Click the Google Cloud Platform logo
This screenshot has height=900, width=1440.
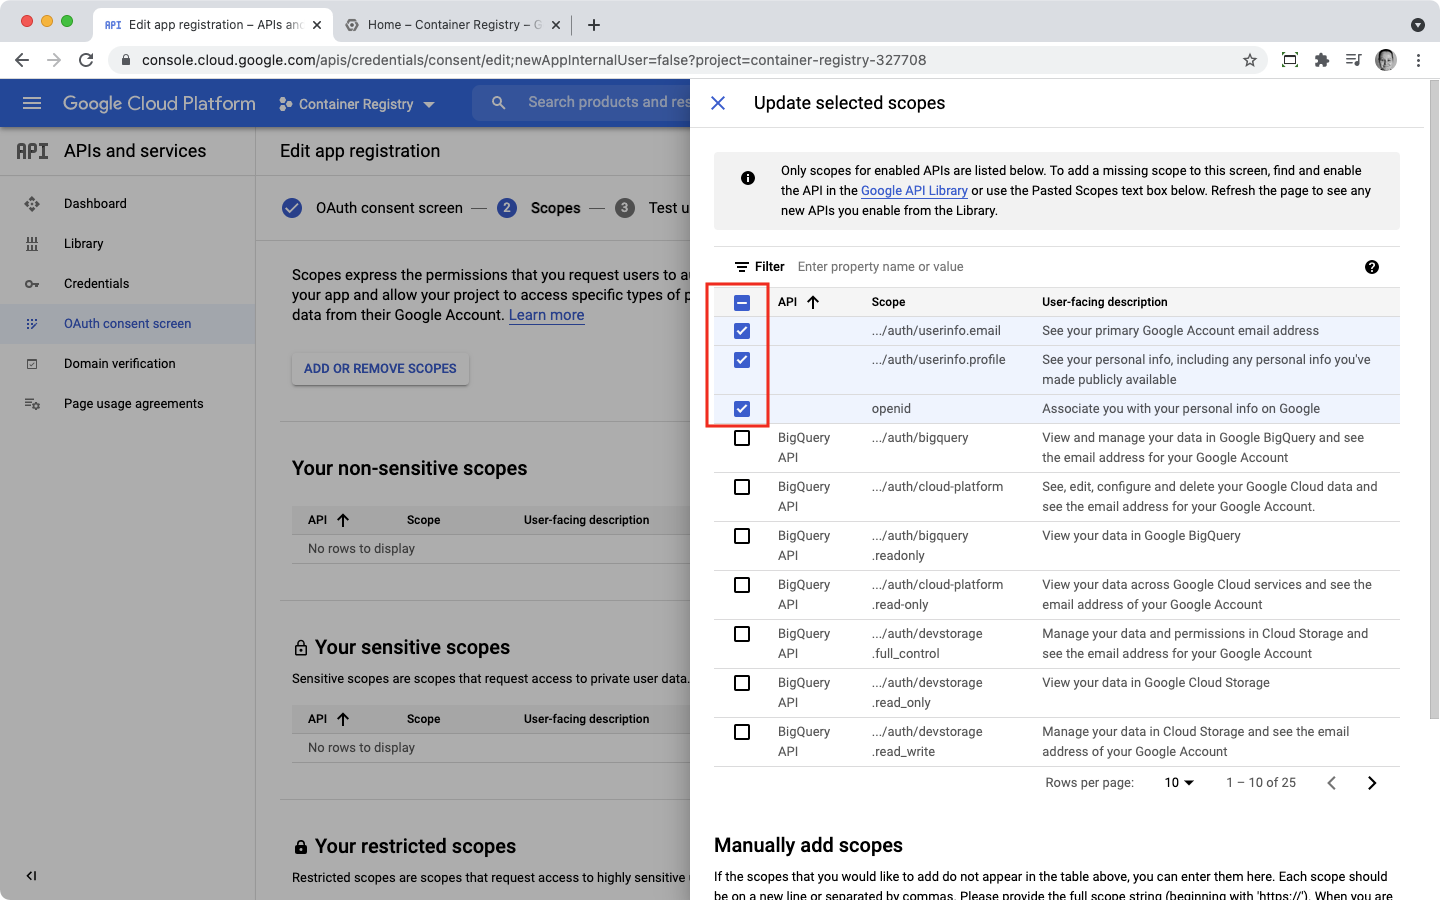(159, 103)
